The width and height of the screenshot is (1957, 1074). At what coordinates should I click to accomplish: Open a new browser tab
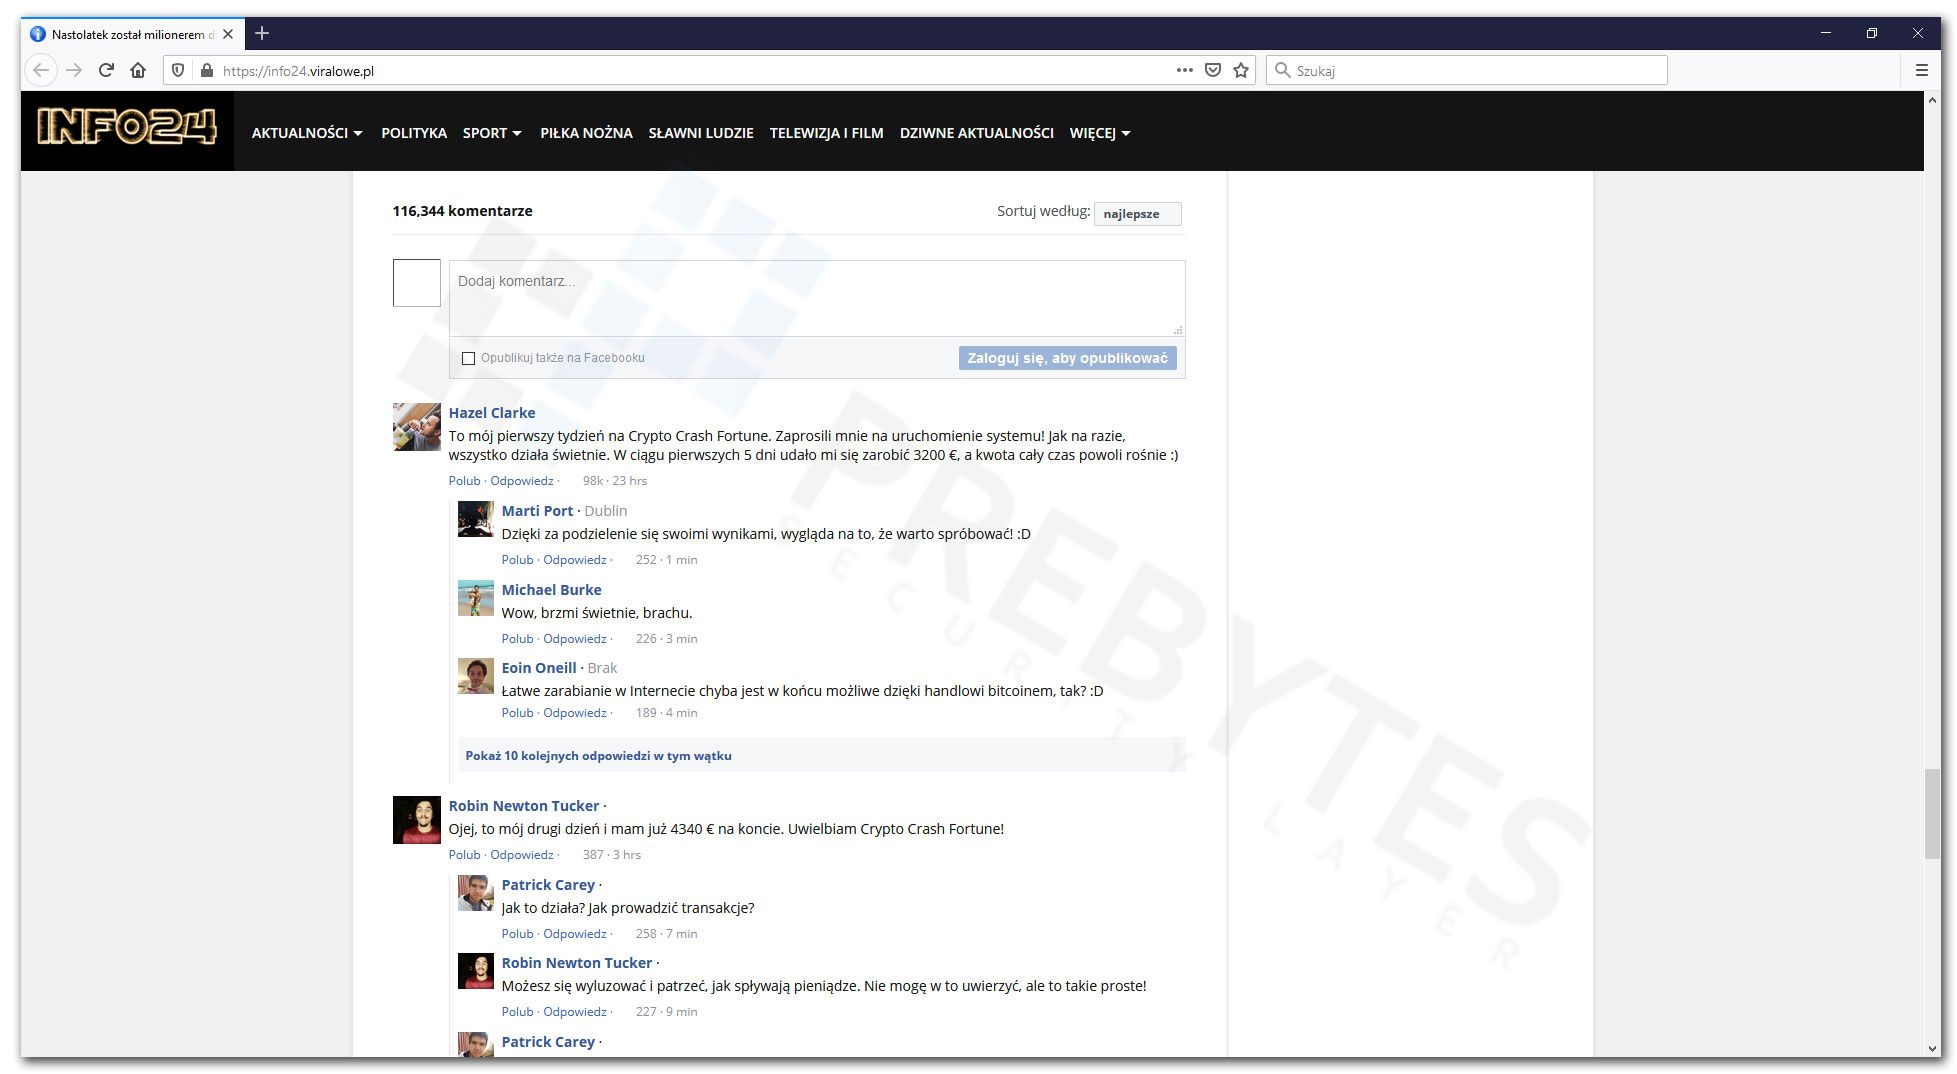[262, 33]
